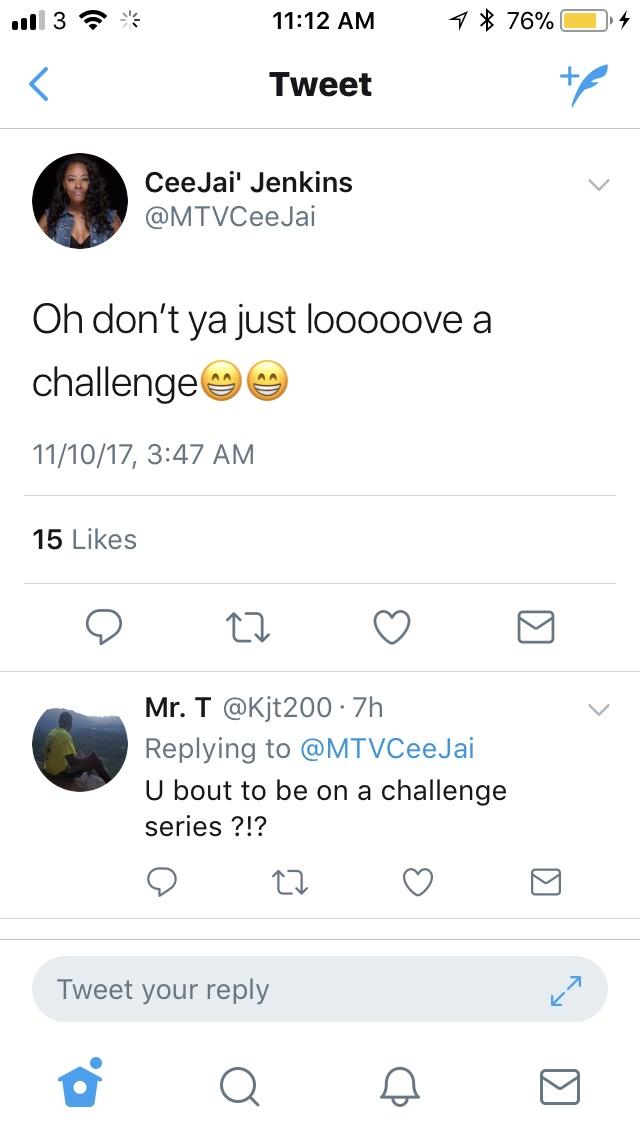Retweet CeeJai' Jenkins's tweet
This screenshot has width=640, height=1136.
pos(247,627)
